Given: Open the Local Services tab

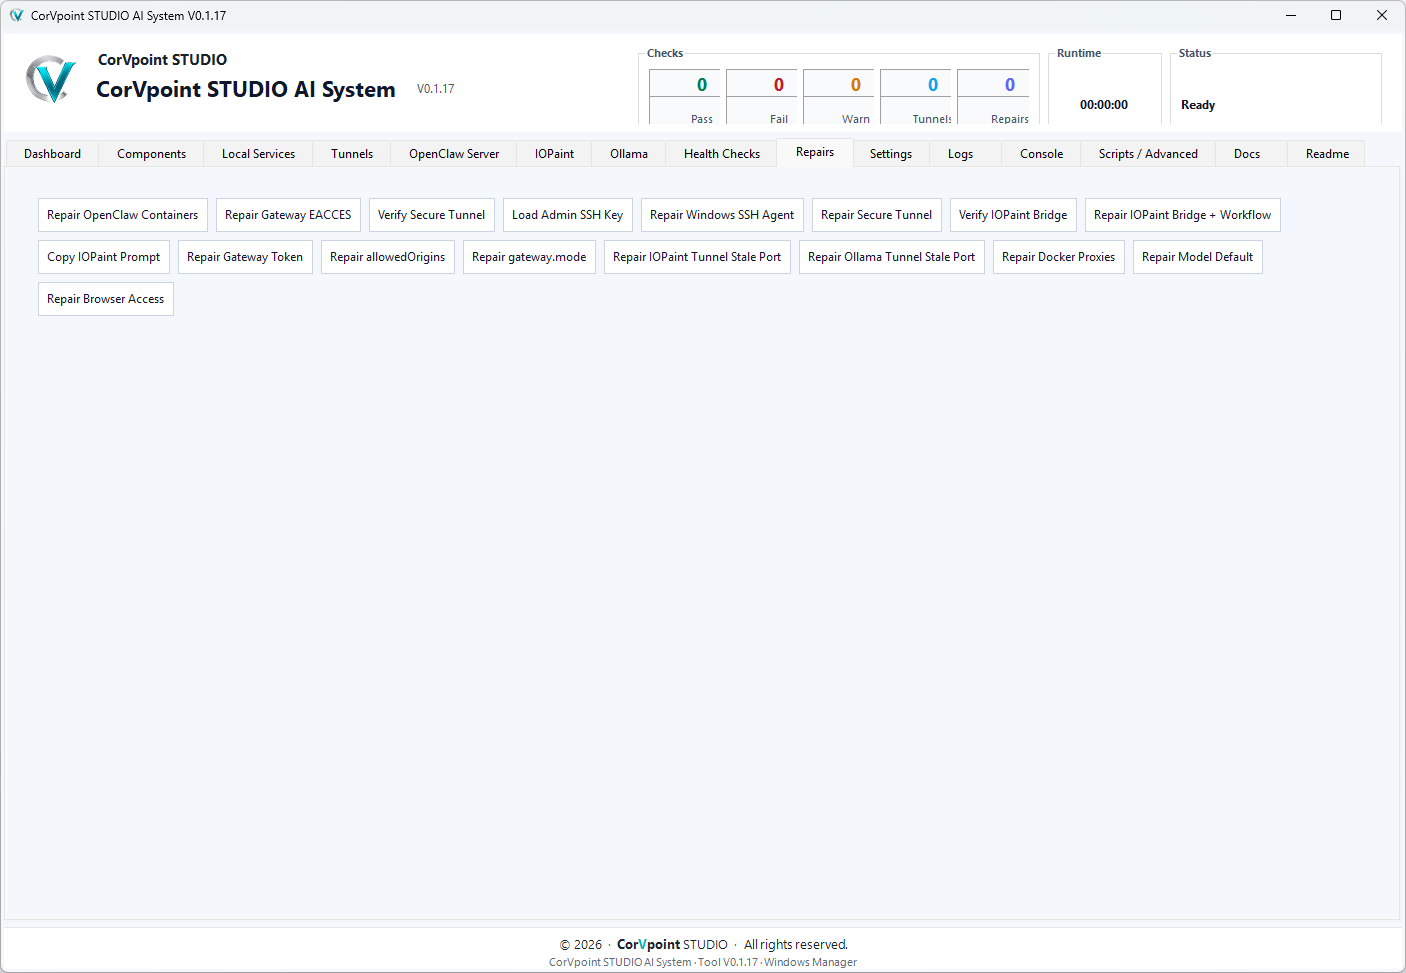Looking at the screenshot, I should click(x=258, y=154).
